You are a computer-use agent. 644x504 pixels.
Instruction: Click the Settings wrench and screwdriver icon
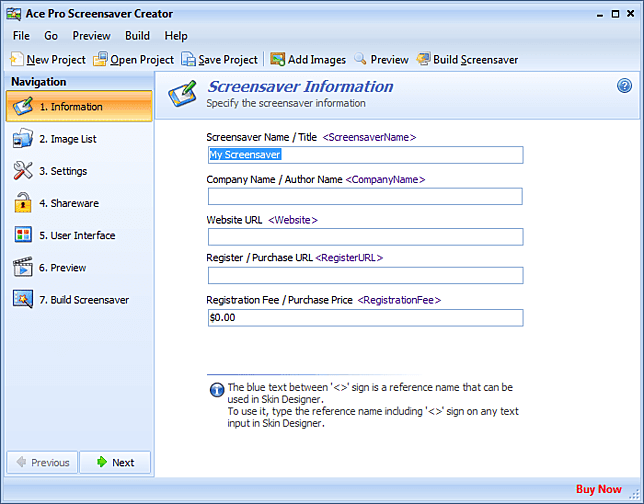(x=23, y=170)
